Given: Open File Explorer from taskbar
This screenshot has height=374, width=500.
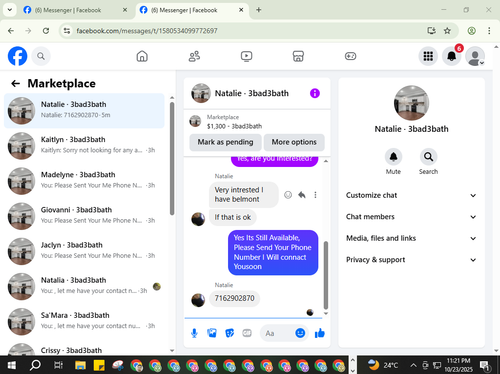Looking at the screenshot, I should [80, 365].
